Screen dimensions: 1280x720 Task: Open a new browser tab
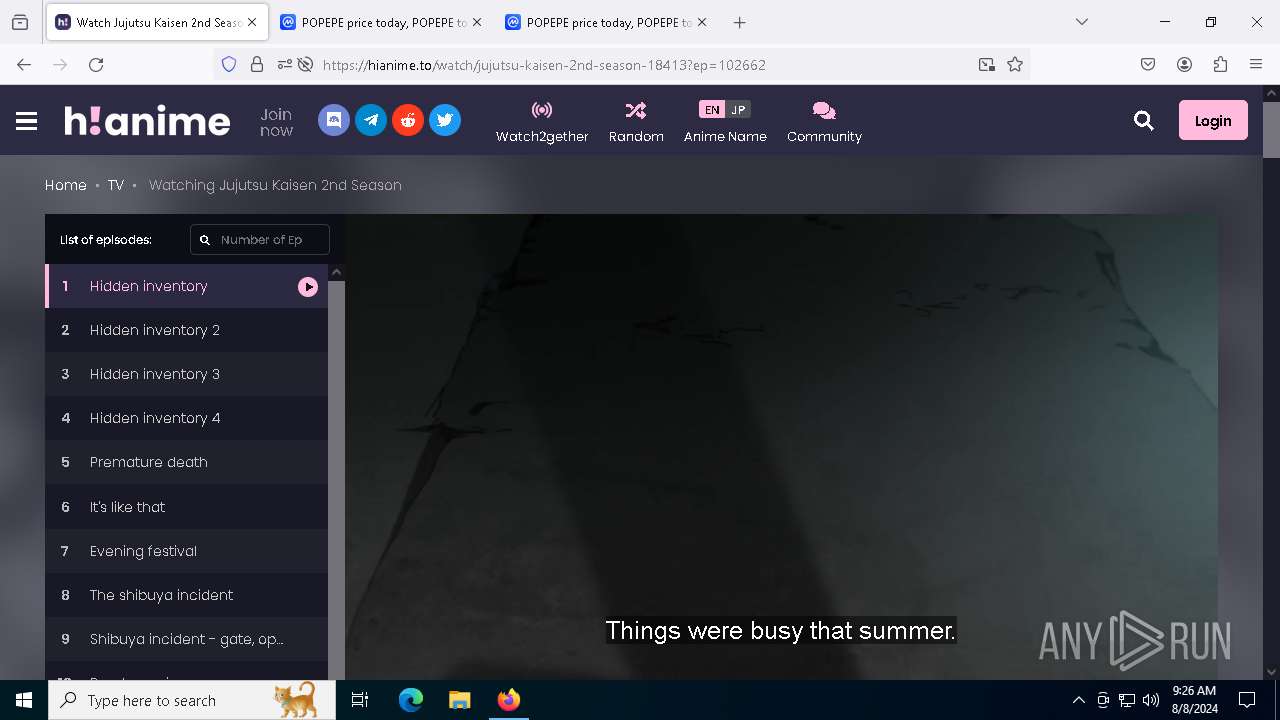[739, 22]
